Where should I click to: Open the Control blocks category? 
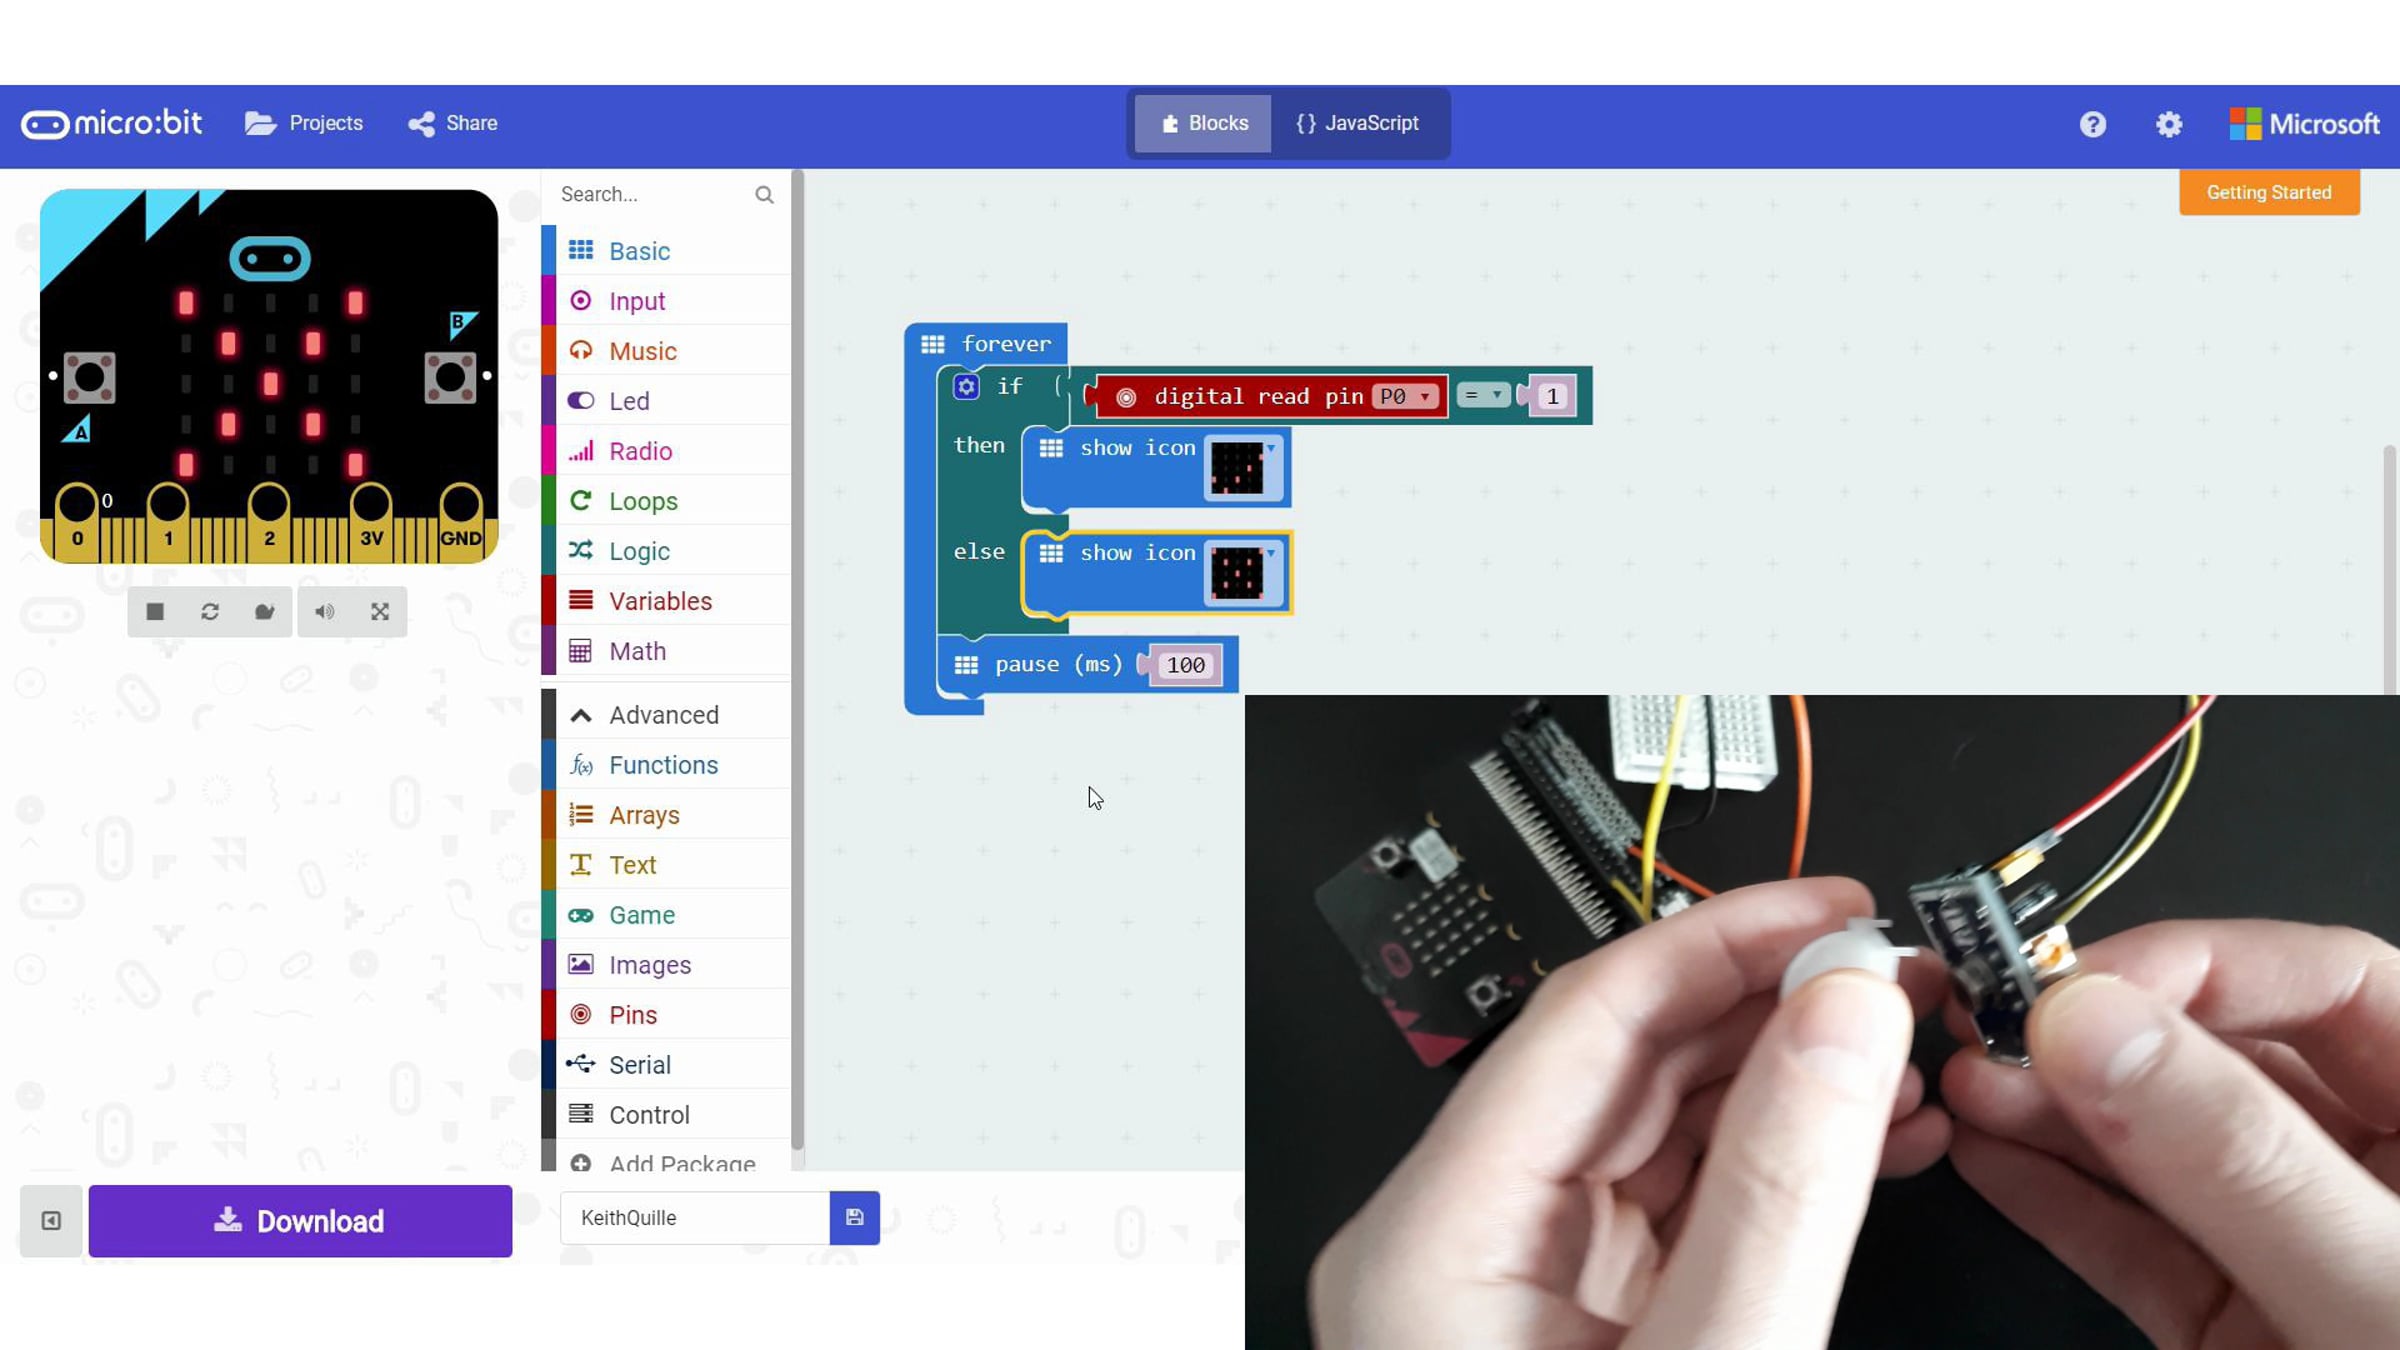[666, 1114]
